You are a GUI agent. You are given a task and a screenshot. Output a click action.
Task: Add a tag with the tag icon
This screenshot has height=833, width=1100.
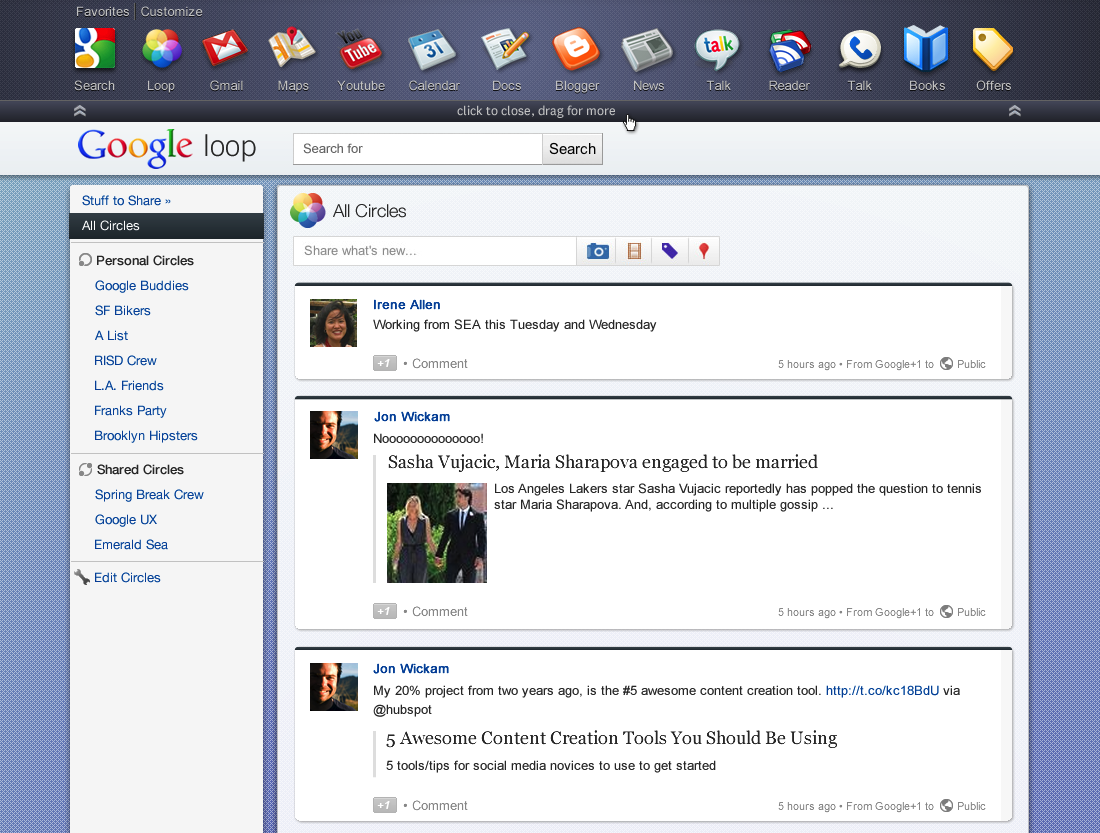point(670,251)
